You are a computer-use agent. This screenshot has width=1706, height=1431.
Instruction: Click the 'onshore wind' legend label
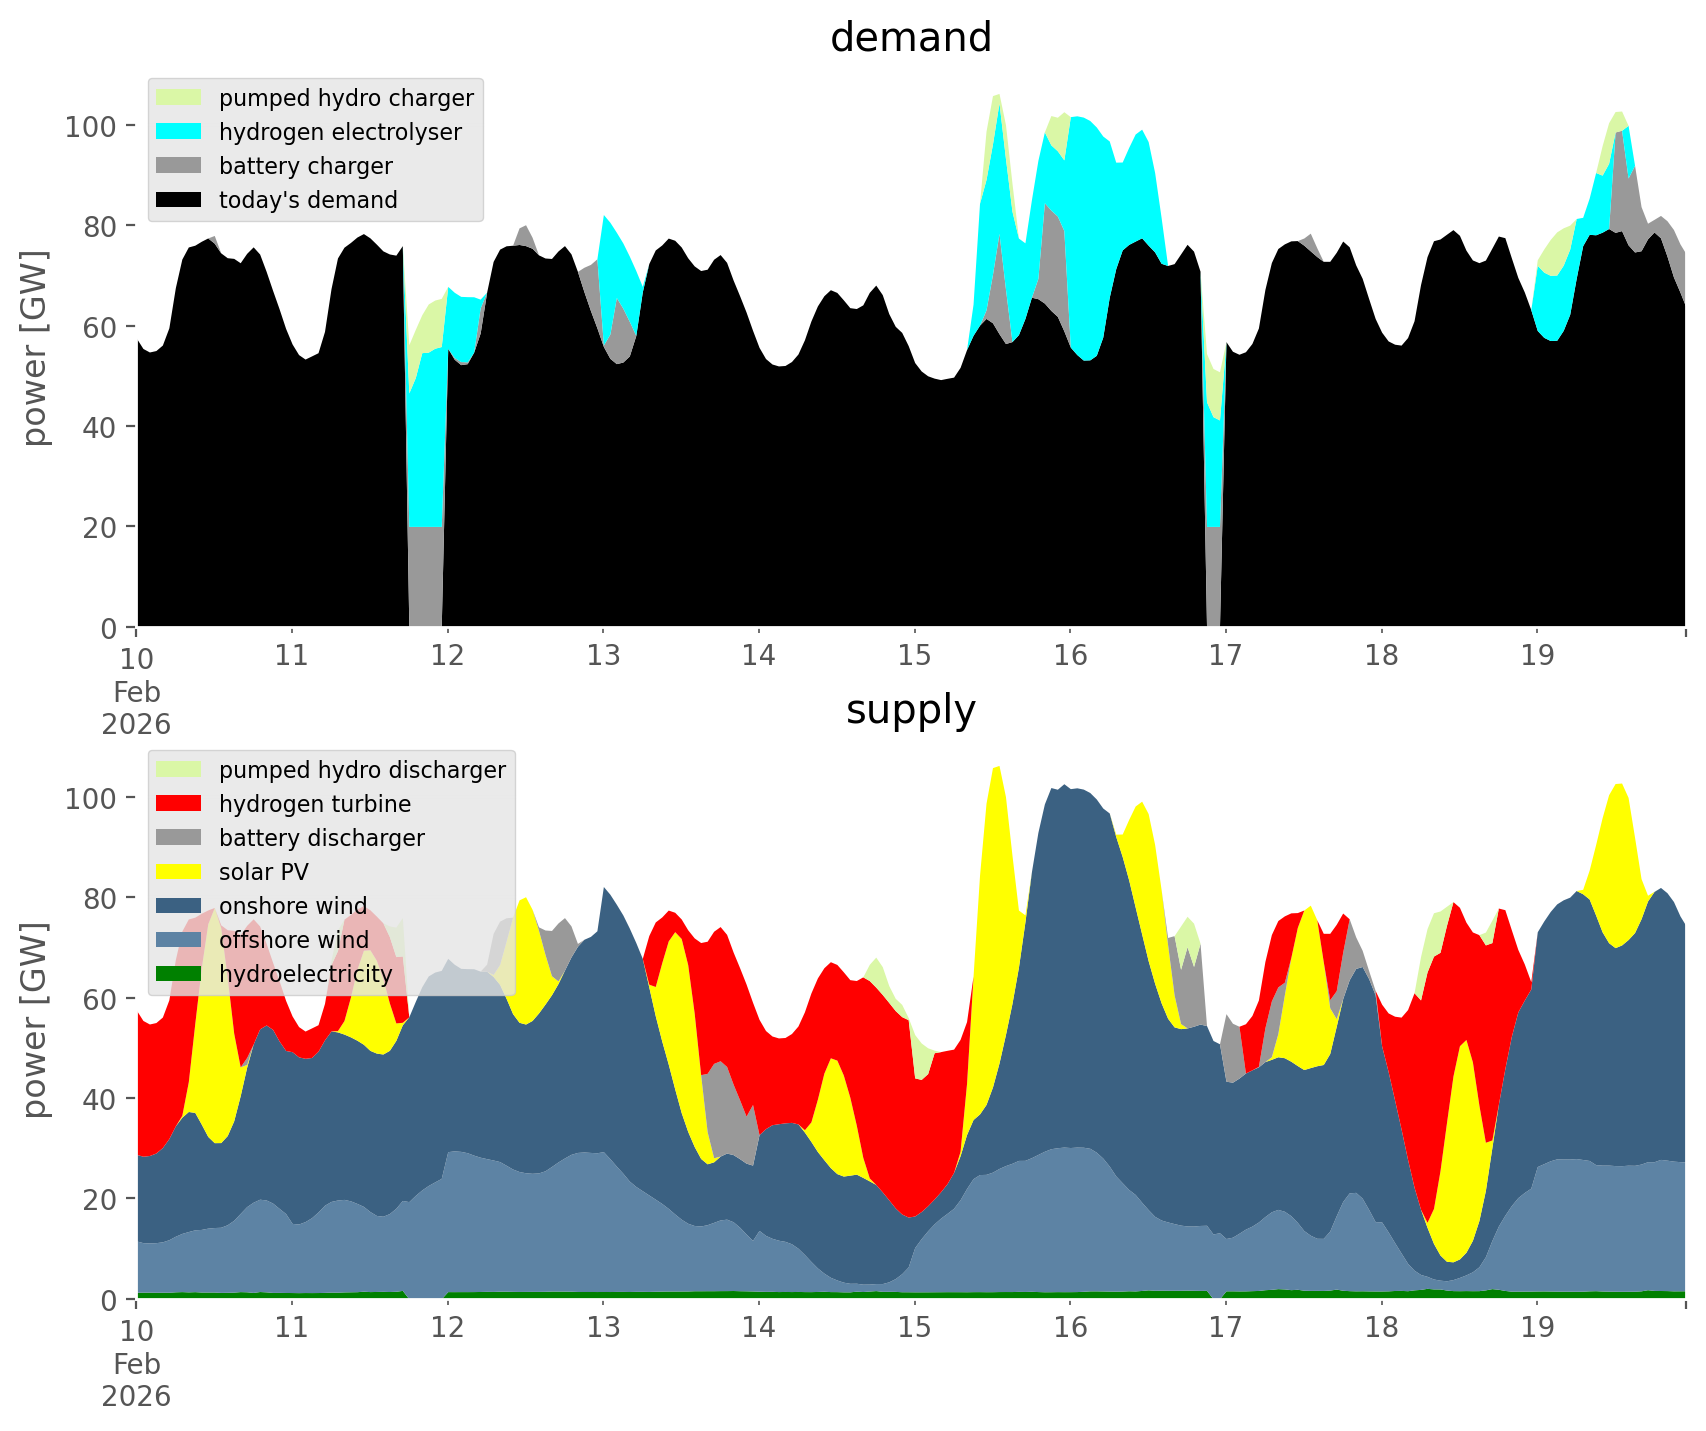pyautogui.click(x=293, y=906)
